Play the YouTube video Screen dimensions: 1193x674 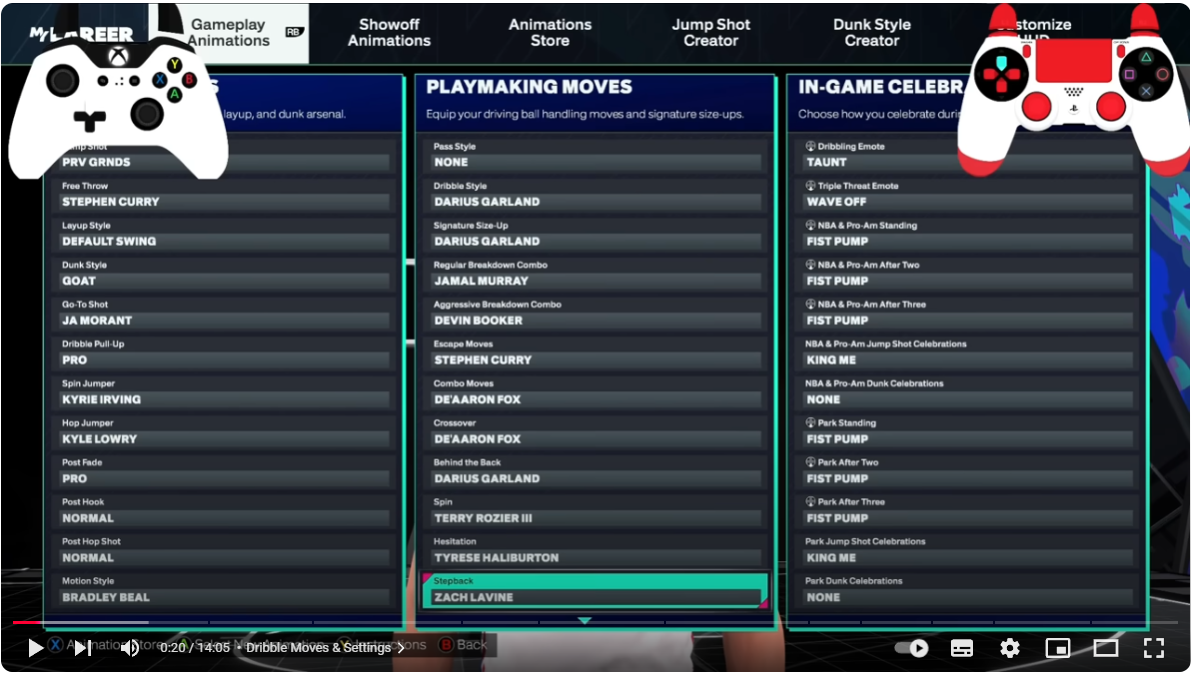35,648
